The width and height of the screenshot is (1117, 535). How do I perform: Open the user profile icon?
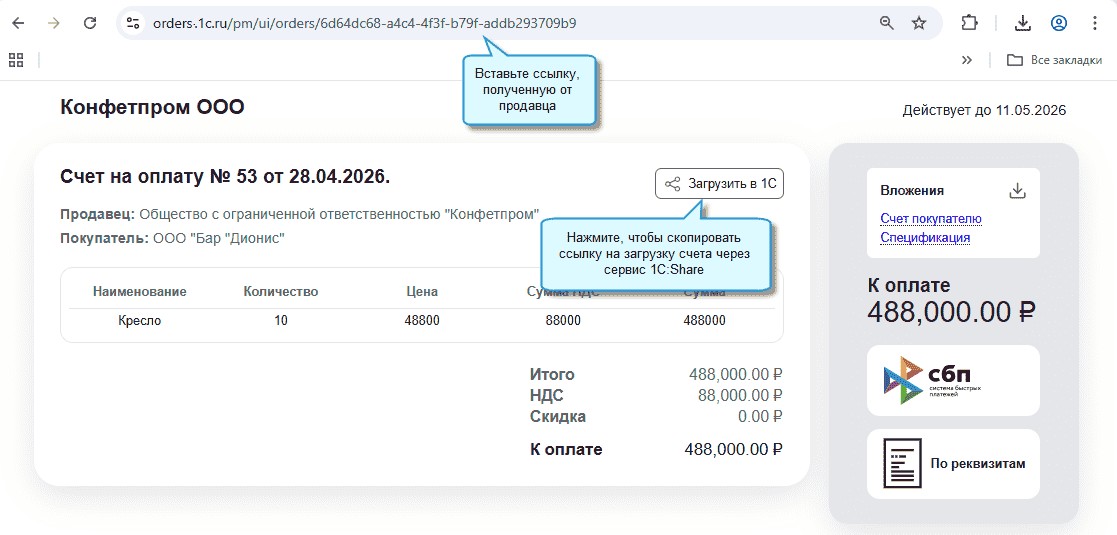(x=1059, y=23)
